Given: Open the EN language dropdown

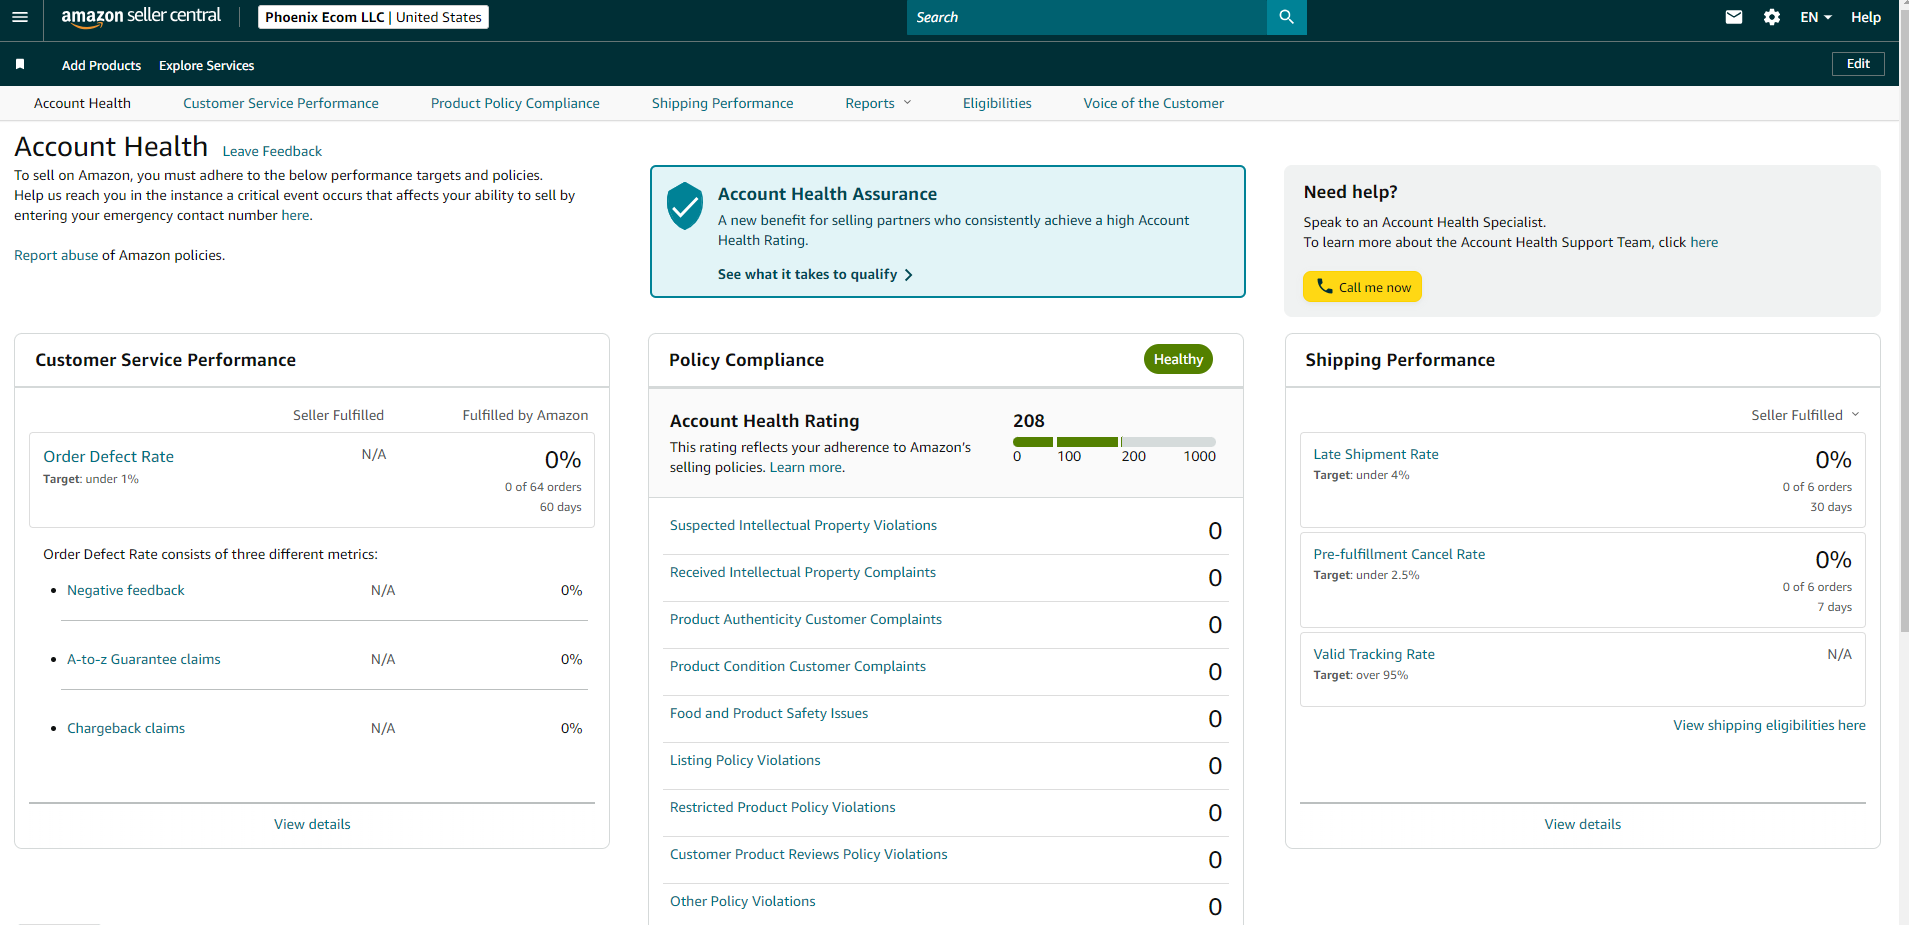Looking at the screenshot, I should pos(1816,17).
